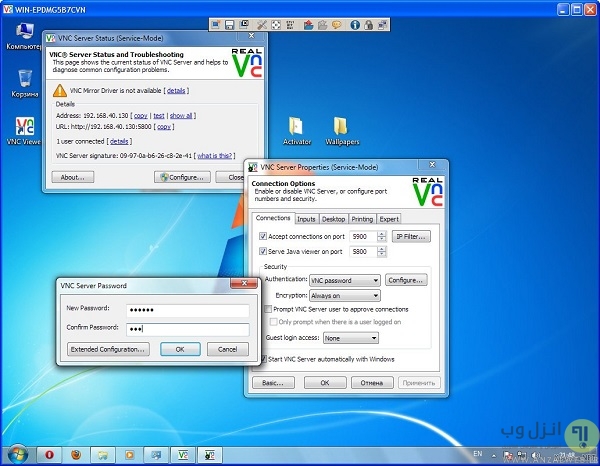Switch to the Connections tab
Viewport: 600px width, 466px height.
(x=273, y=218)
